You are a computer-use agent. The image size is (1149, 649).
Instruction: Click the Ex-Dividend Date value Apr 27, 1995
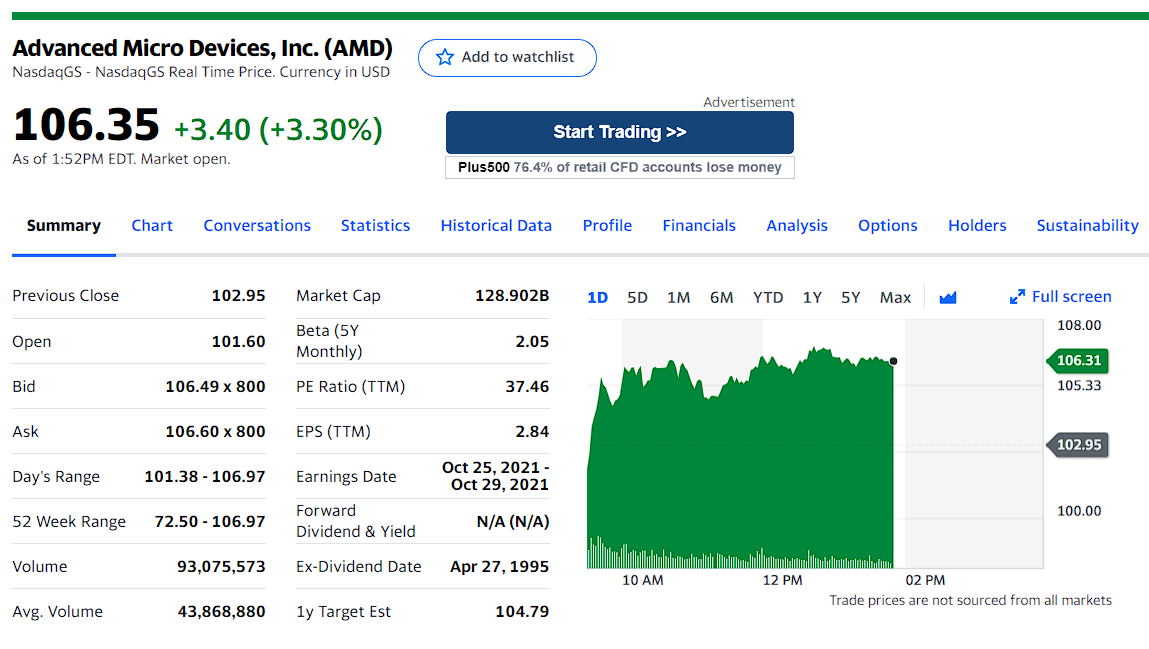tap(500, 567)
